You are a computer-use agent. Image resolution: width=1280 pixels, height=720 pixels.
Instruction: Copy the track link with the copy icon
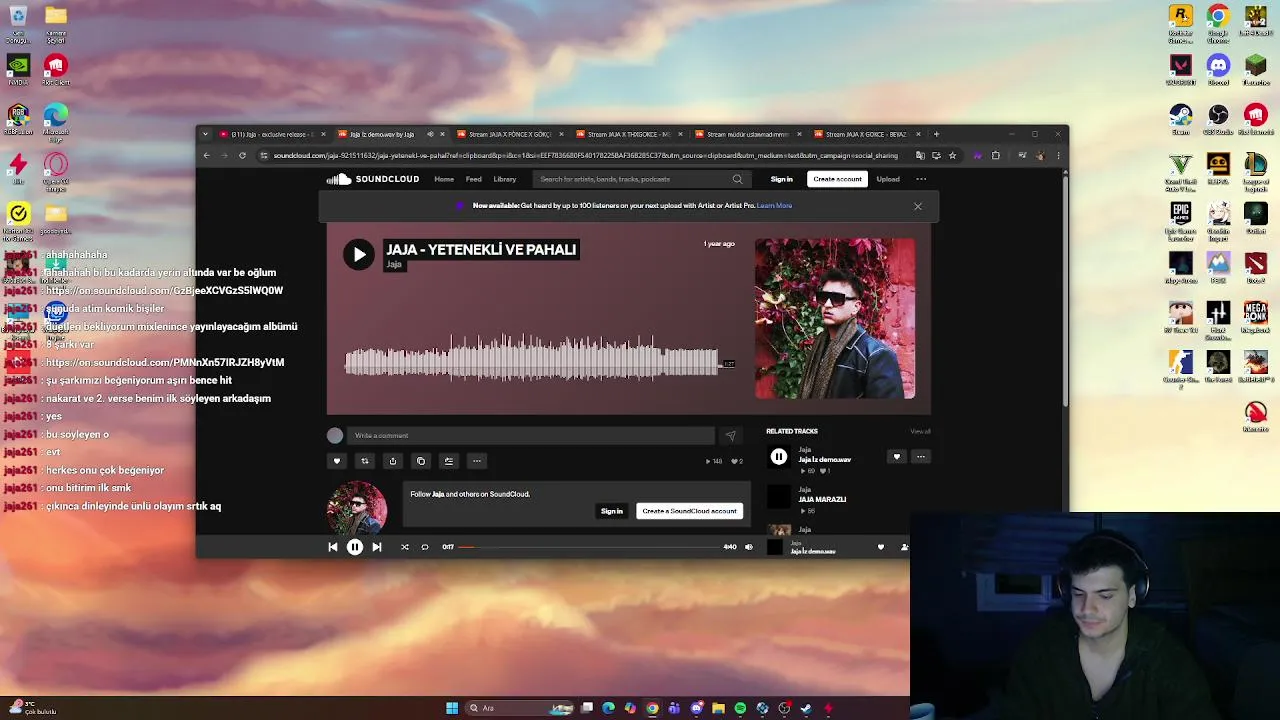coord(421,461)
